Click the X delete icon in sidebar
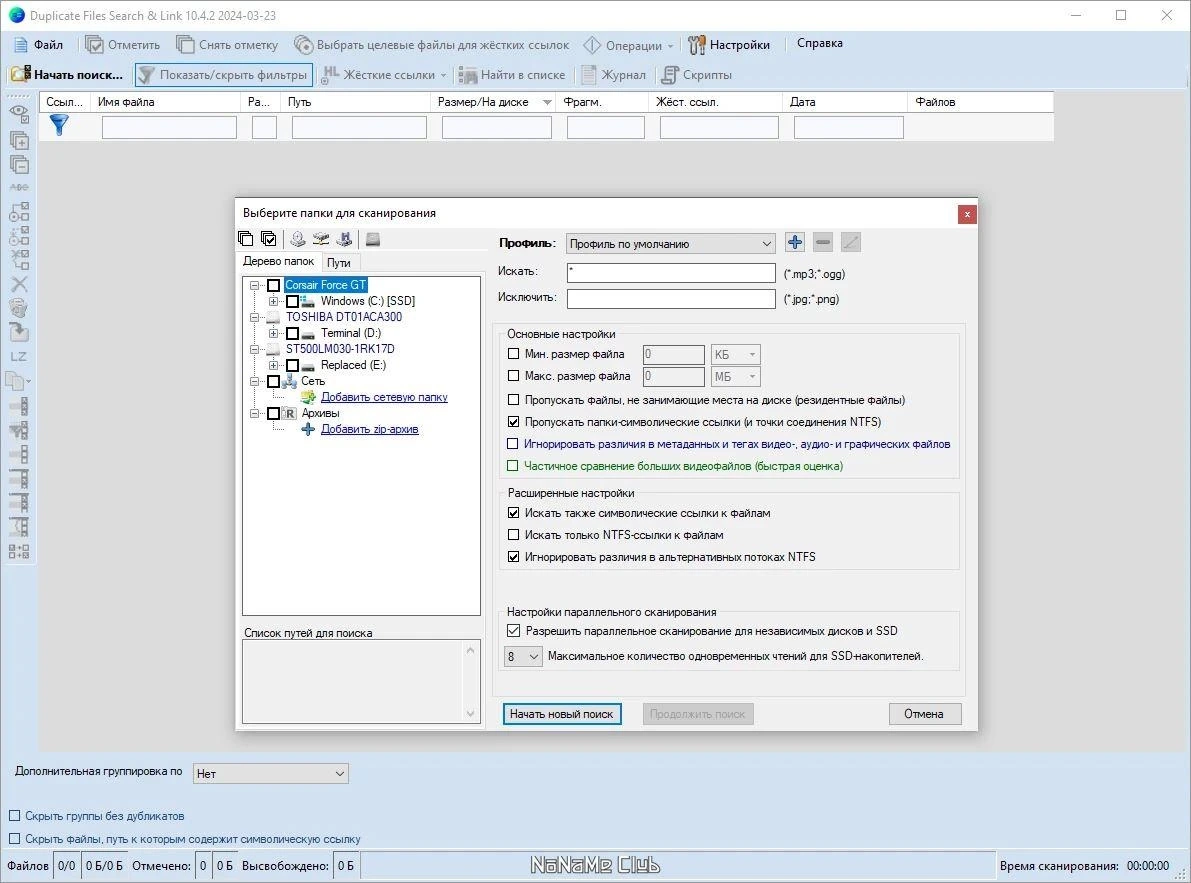The width and height of the screenshot is (1191, 883). pos(19,284)
